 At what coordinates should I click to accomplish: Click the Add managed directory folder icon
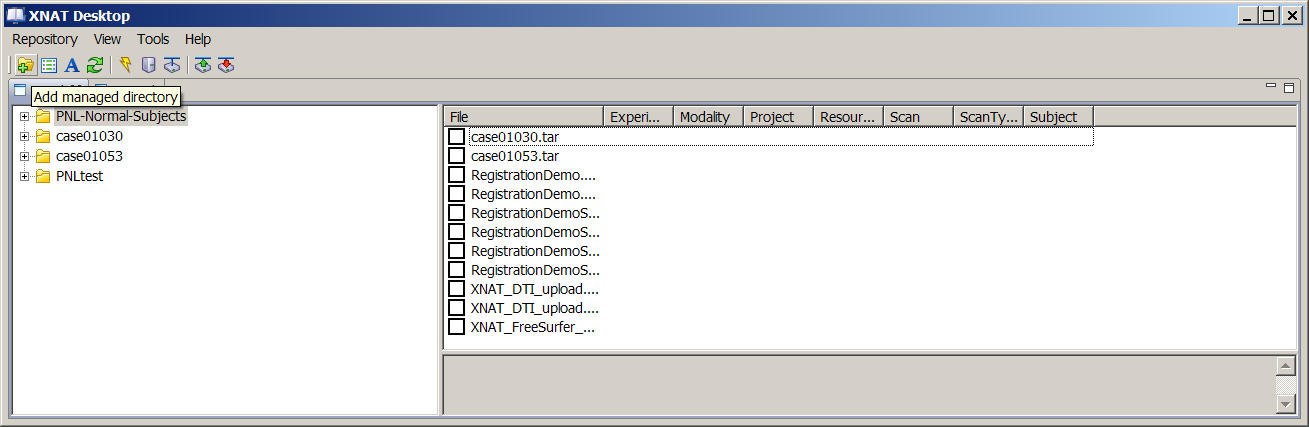(25, 65)
